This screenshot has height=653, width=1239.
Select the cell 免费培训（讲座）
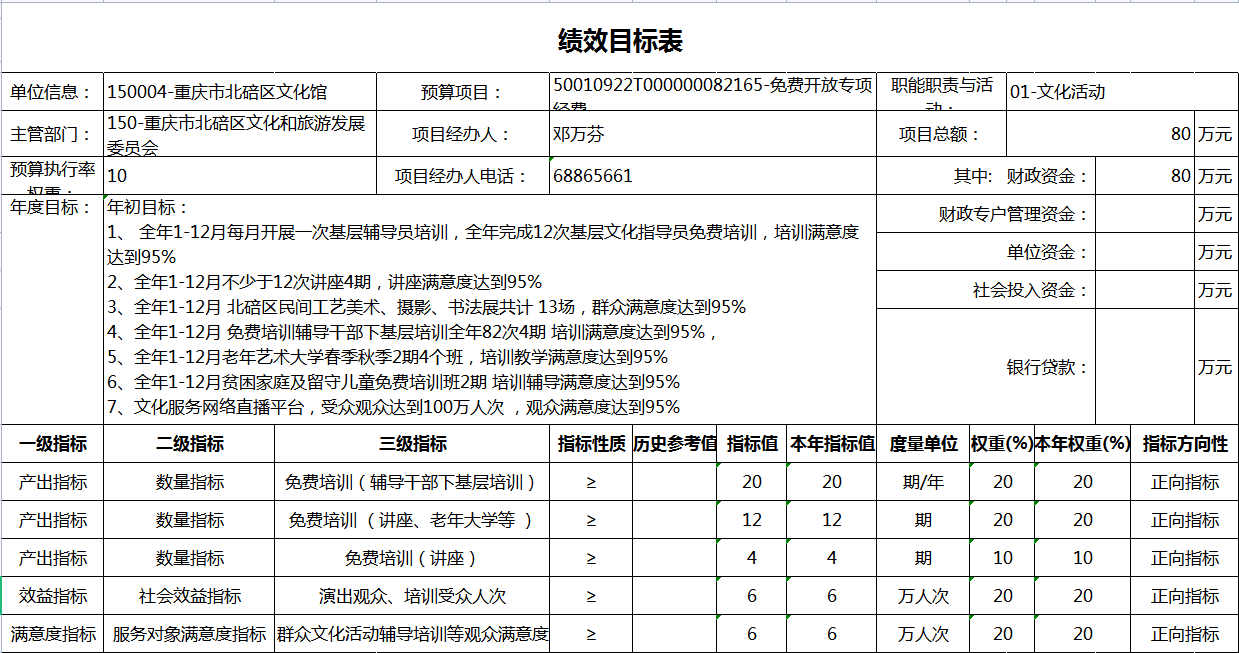(412, 558)
